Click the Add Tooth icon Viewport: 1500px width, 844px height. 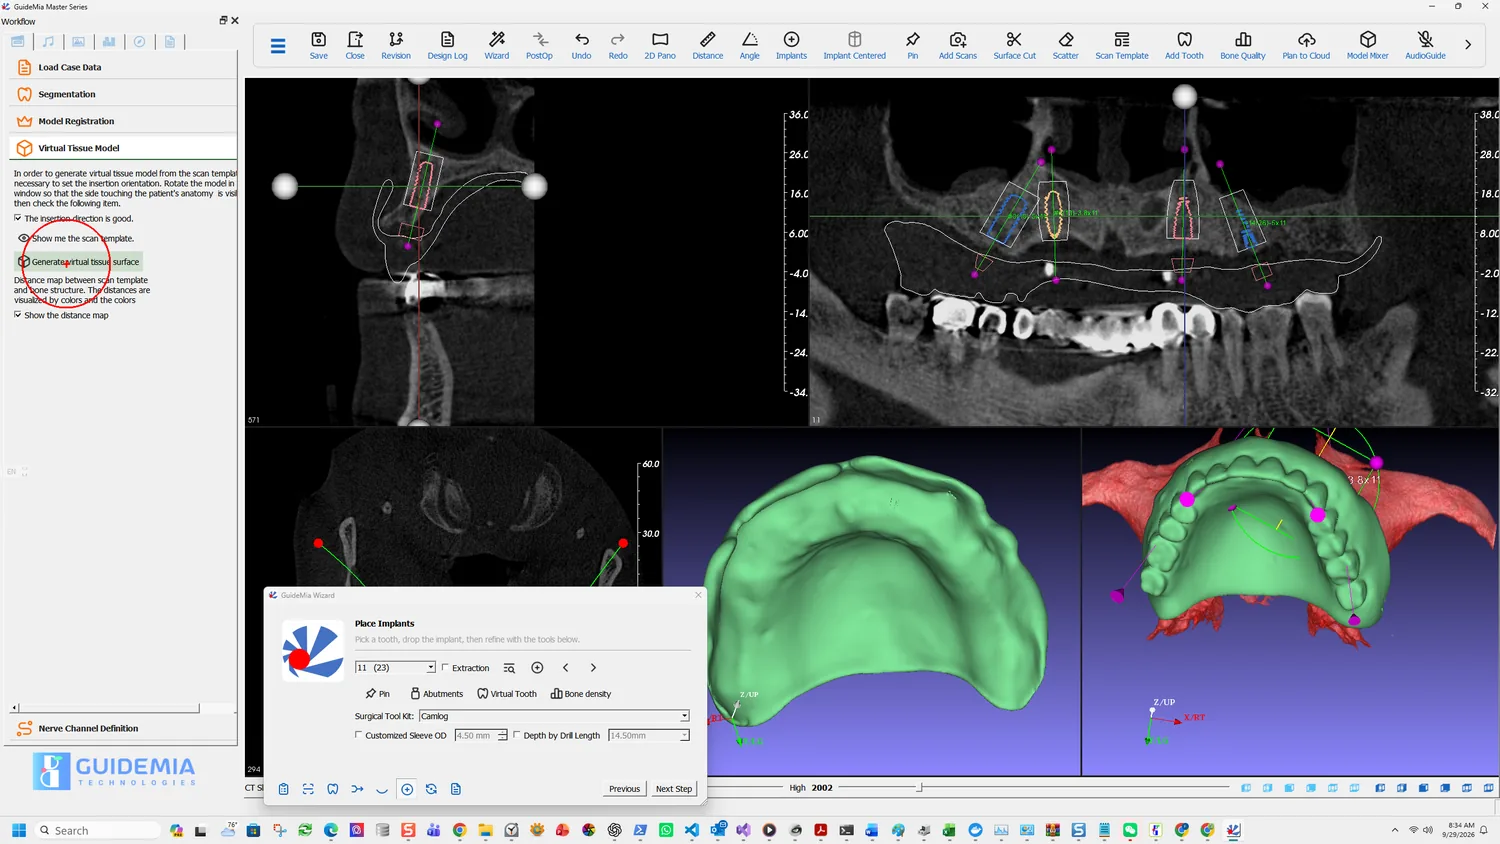tap(1184, 45)
